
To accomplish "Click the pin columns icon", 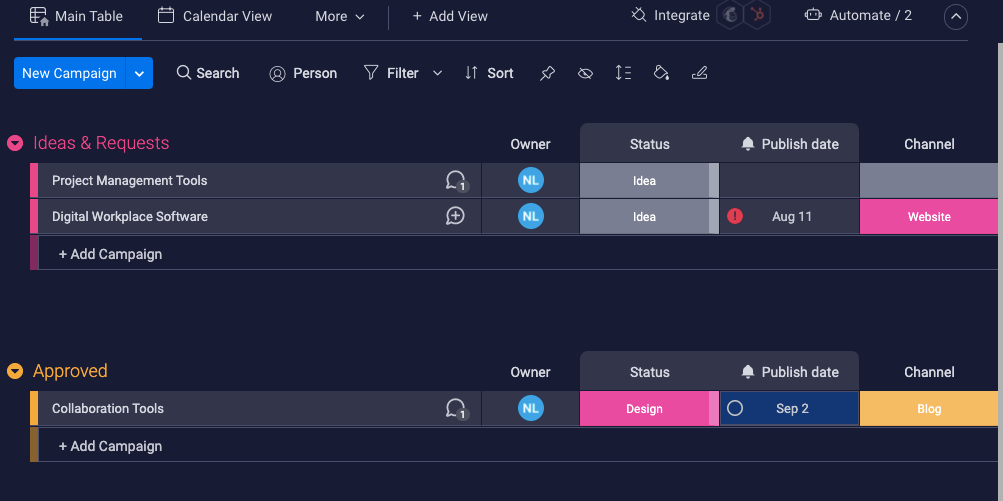I will click(547, 73).
